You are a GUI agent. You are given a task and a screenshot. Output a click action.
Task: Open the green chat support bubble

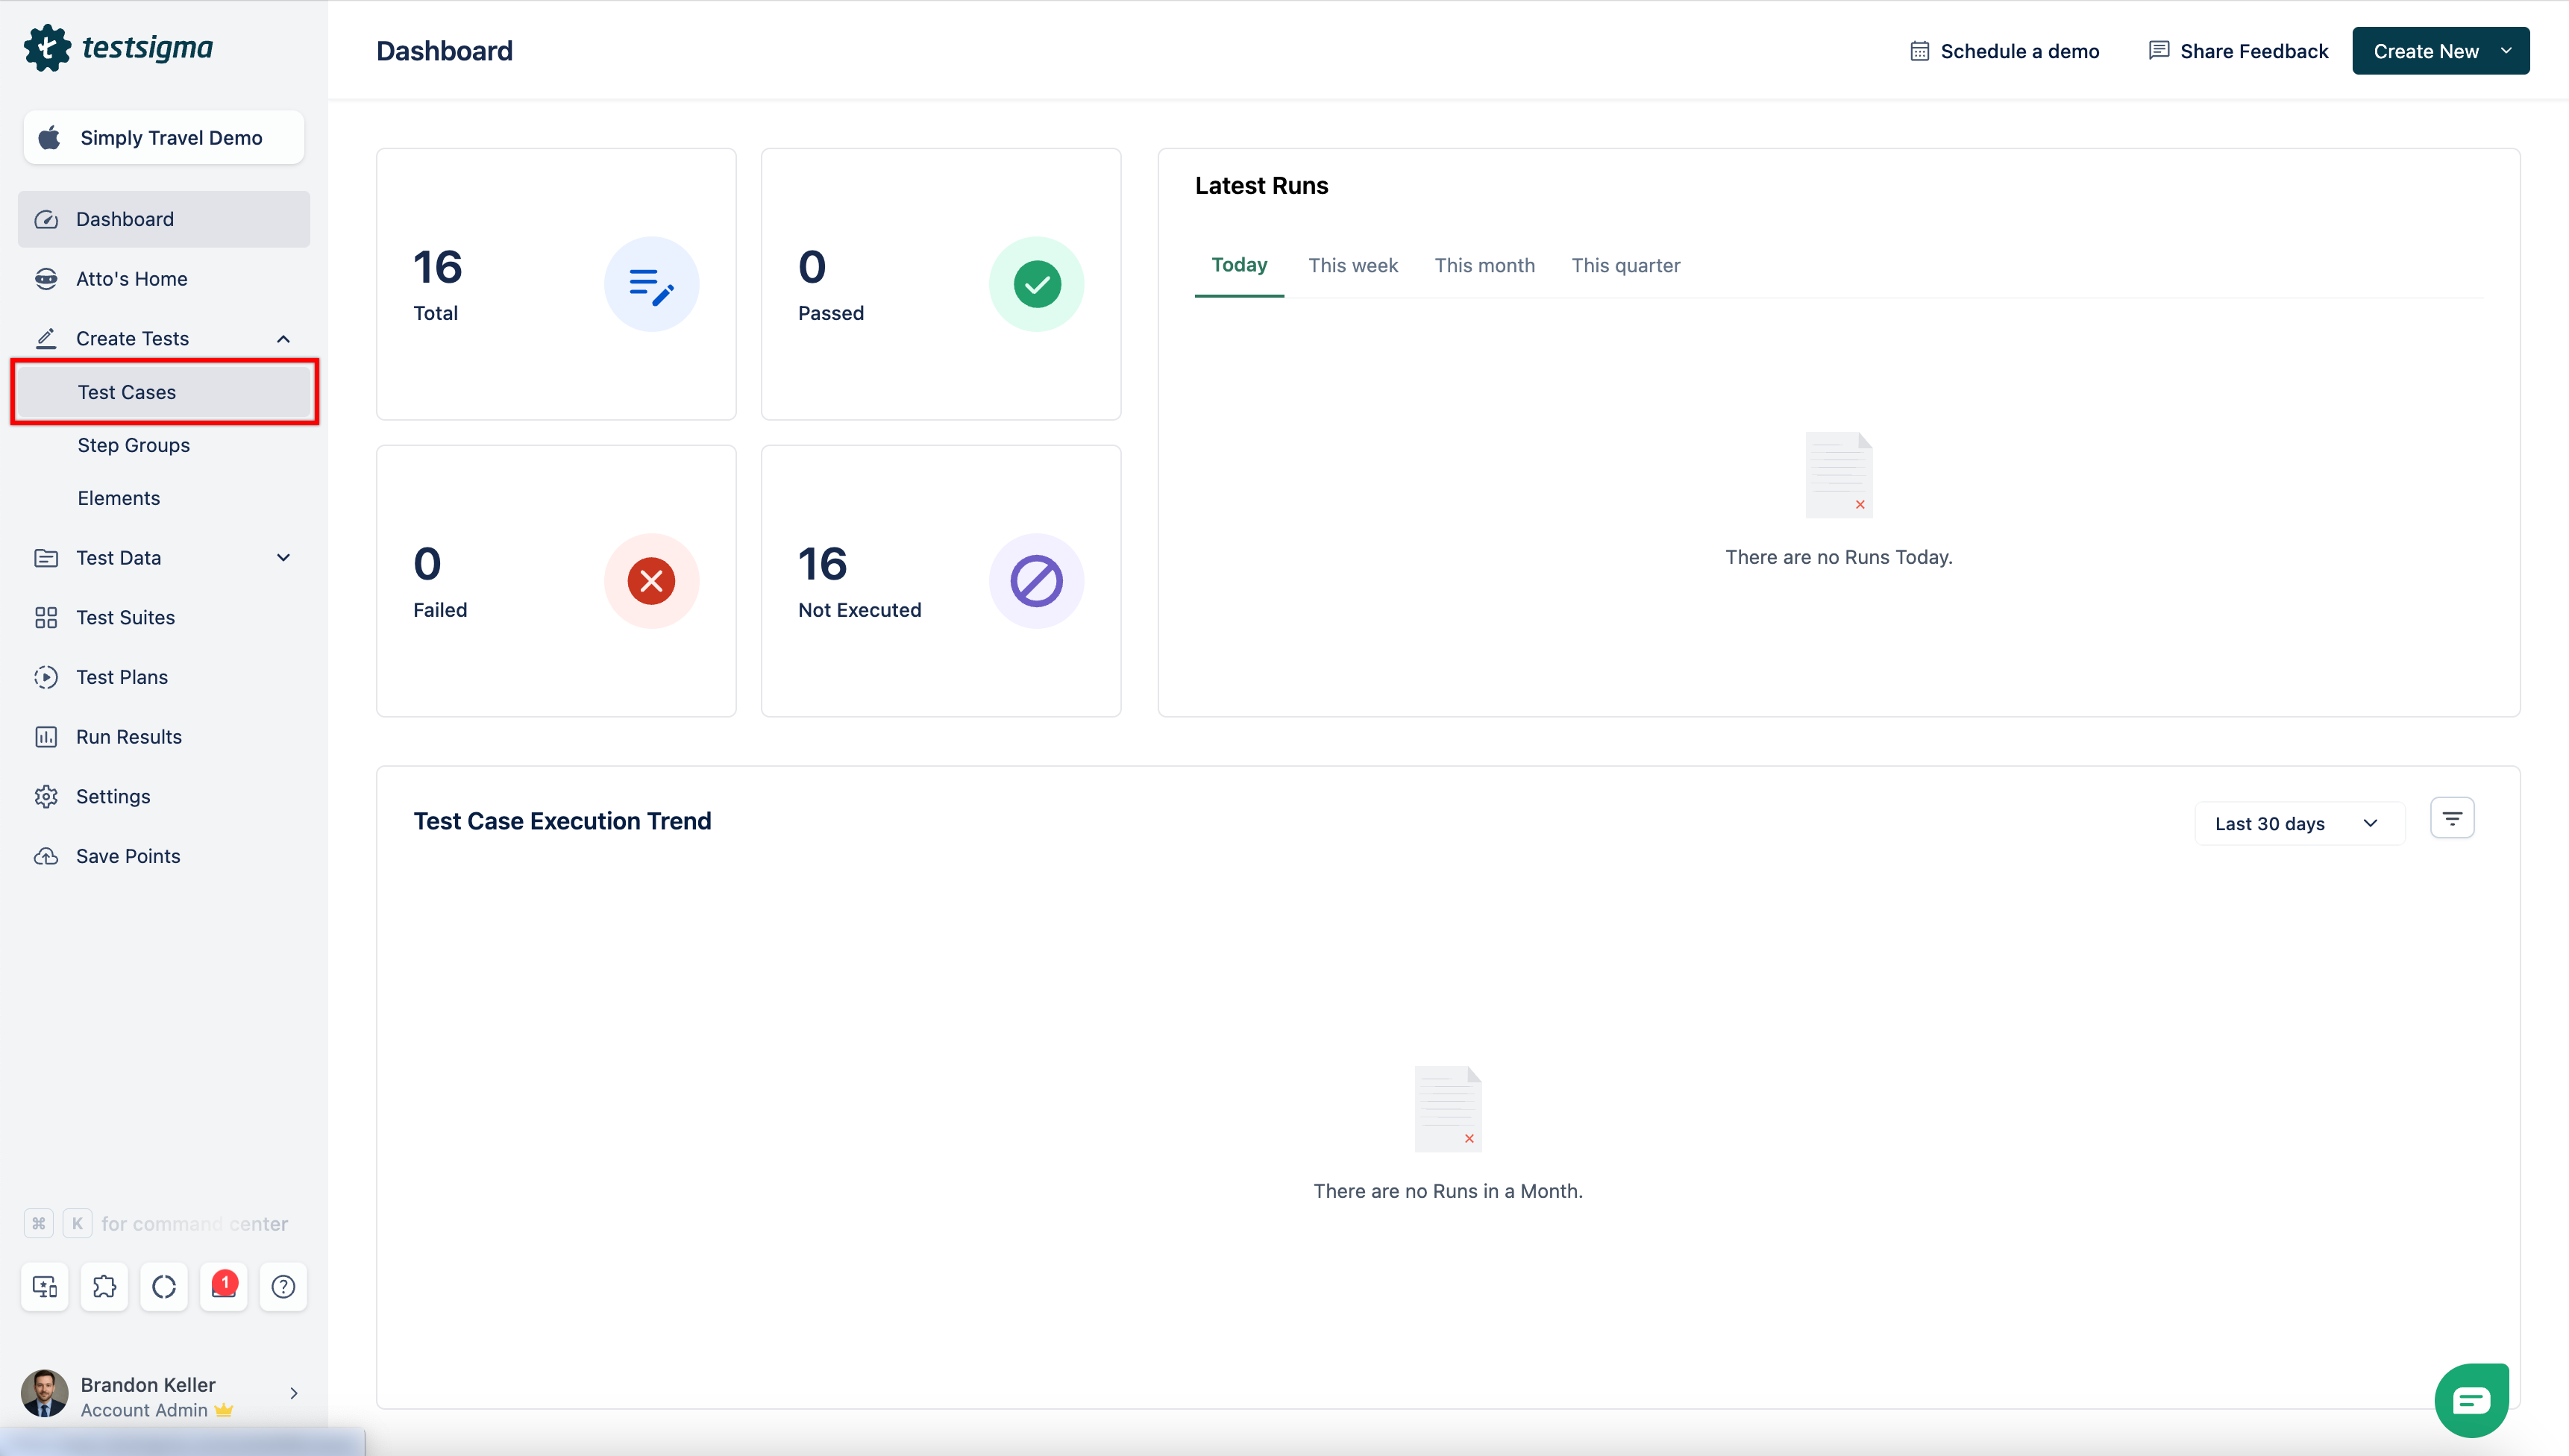(2471, 1400)
